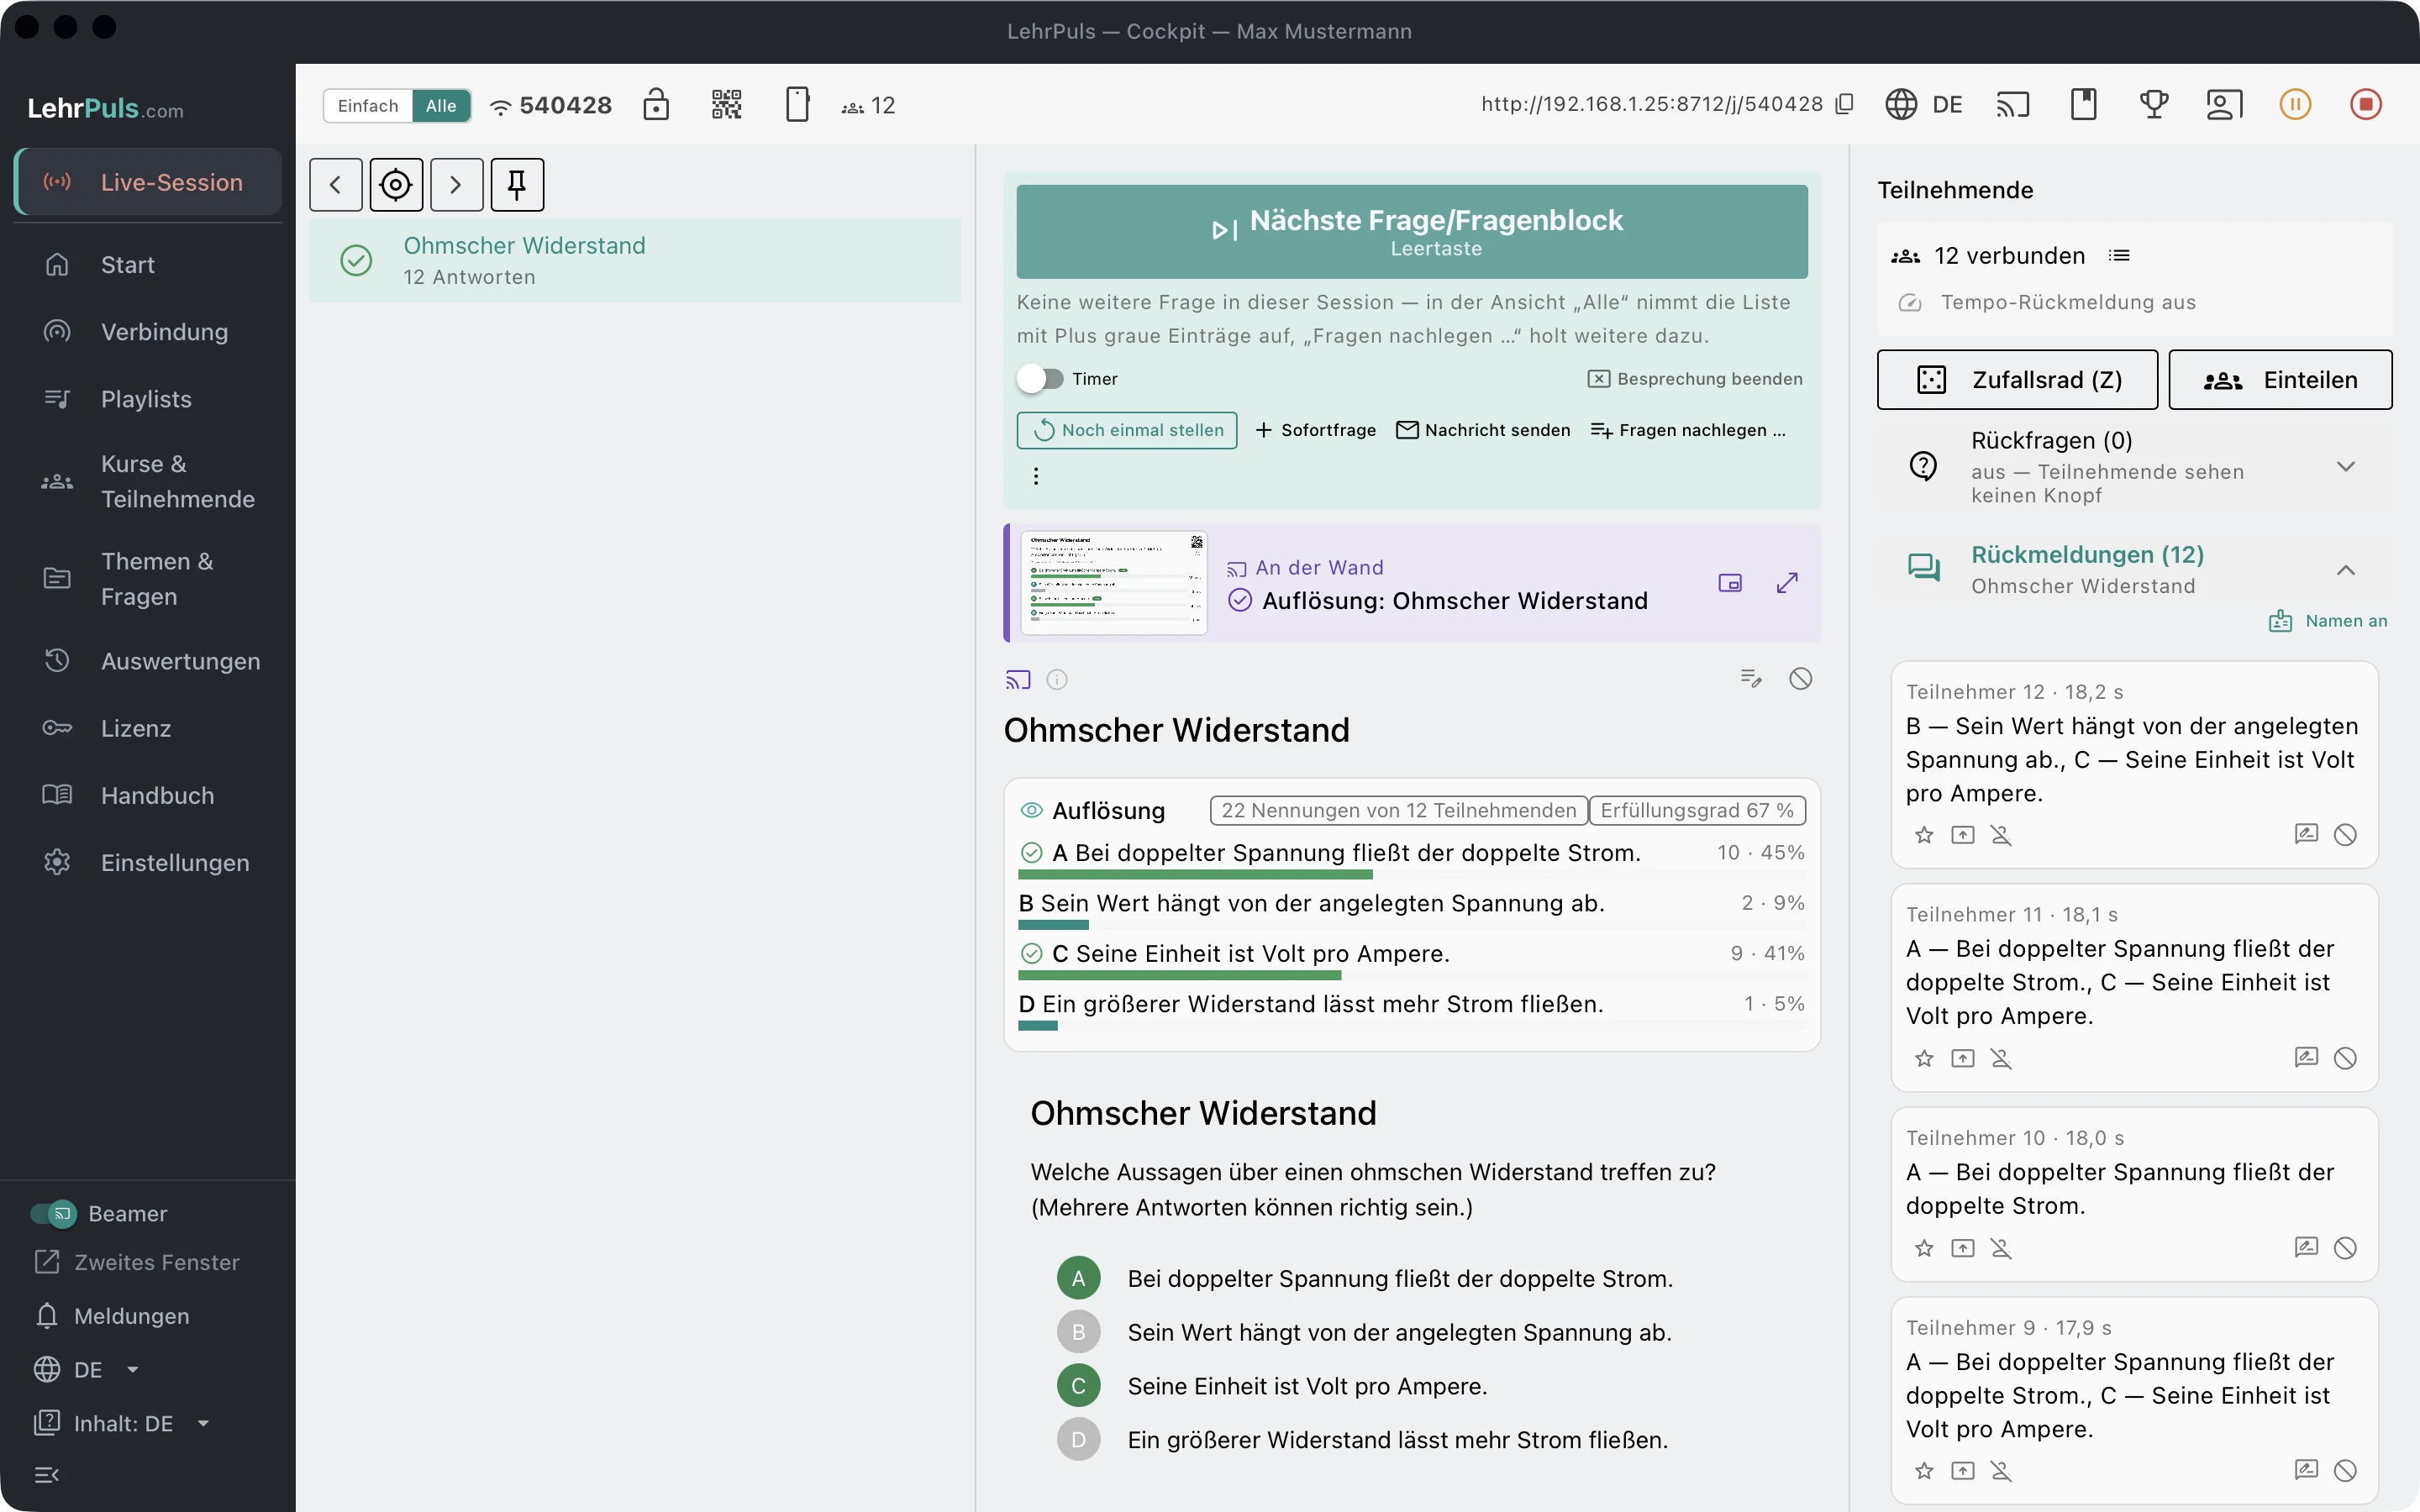Viewport: 2420px width, 1512px height.
Task: Pause the session with the orange button
Action: click(x=2295, y=104)
